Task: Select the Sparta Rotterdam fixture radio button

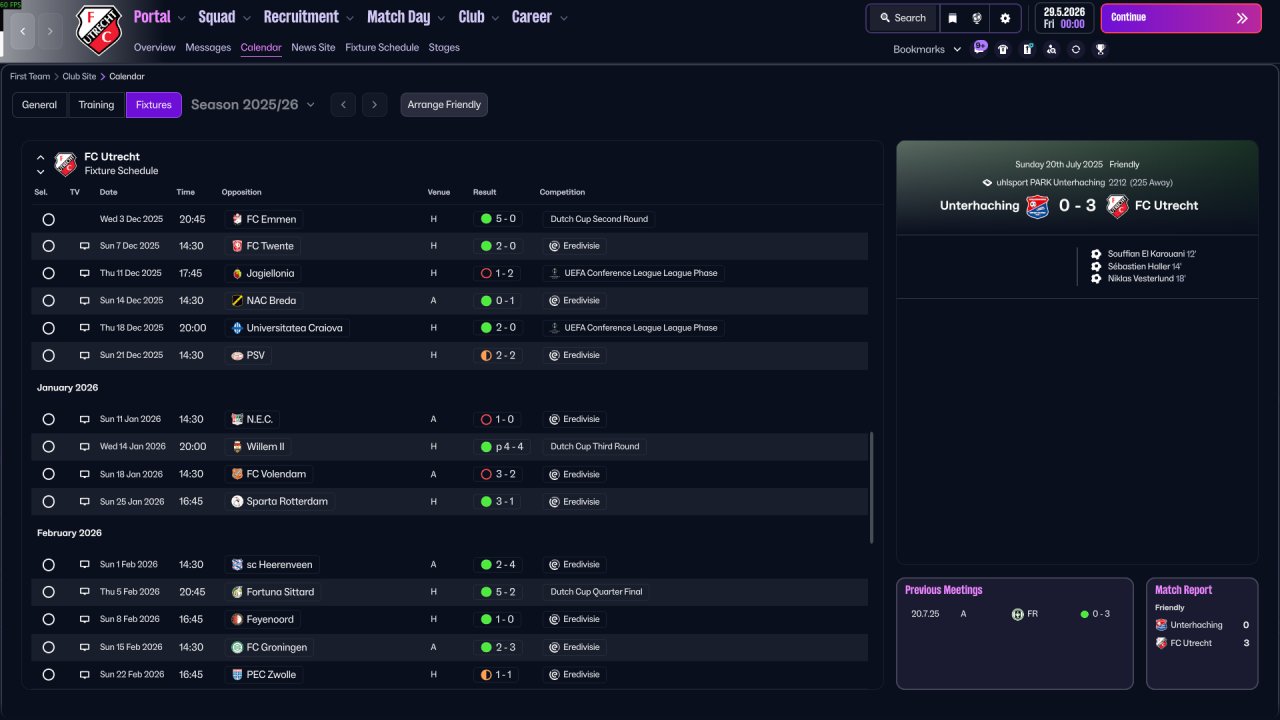Action: 48,502
